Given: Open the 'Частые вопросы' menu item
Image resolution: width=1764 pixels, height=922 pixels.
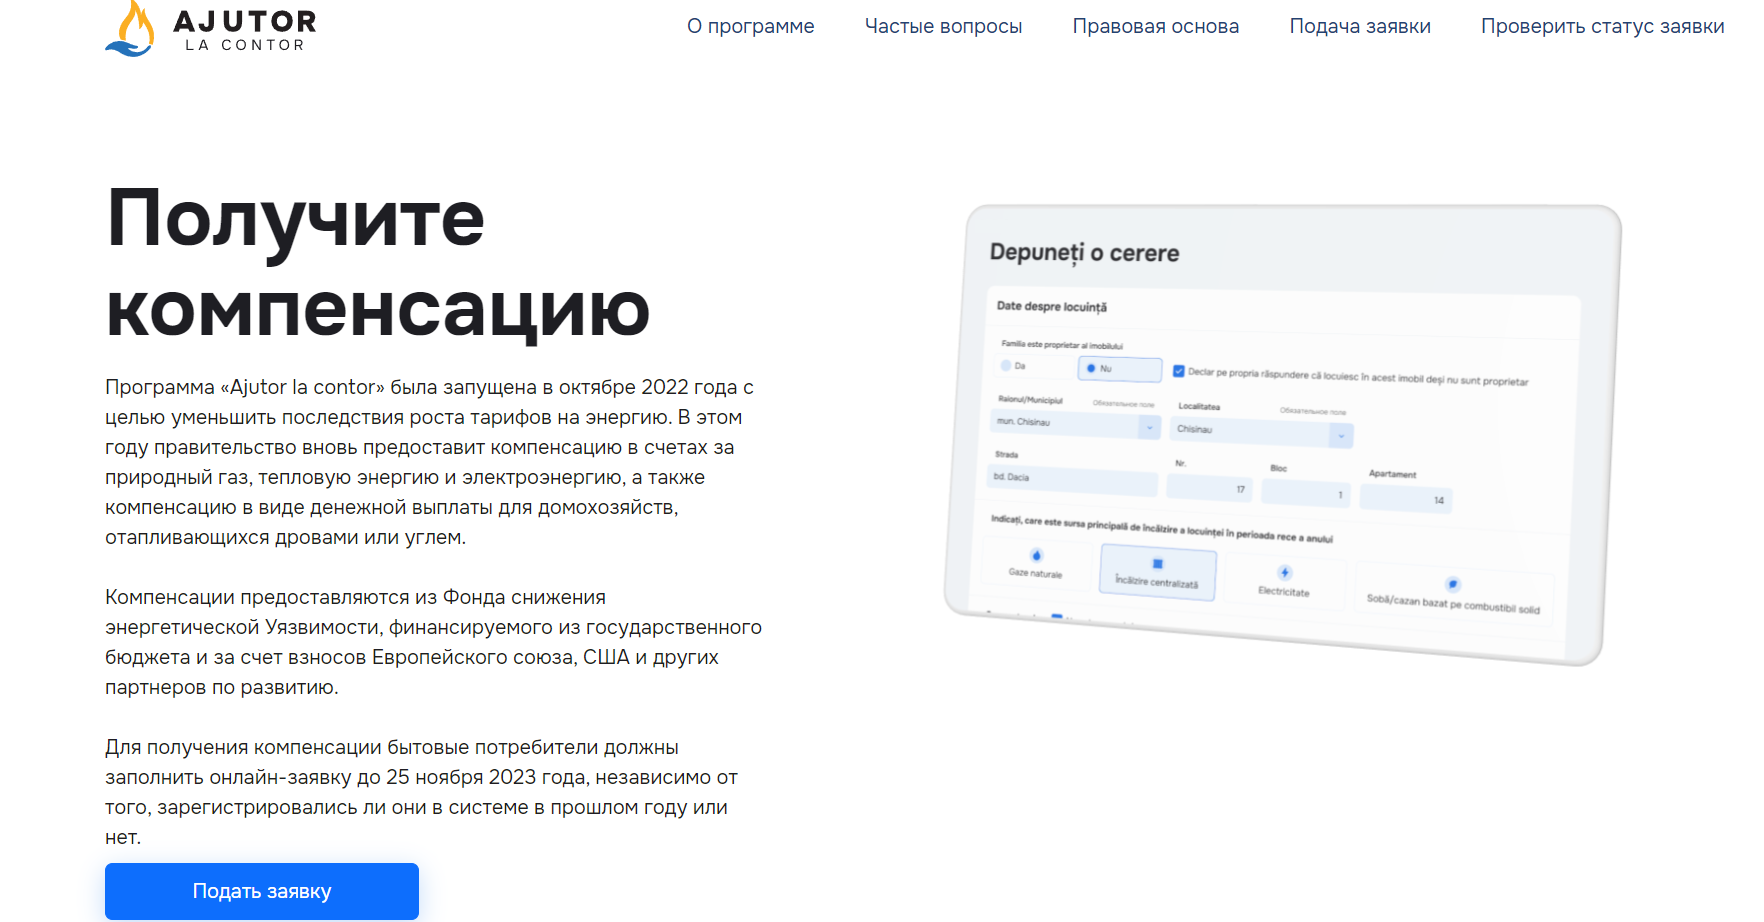Looking at the screenshot, I should [943, 26].
